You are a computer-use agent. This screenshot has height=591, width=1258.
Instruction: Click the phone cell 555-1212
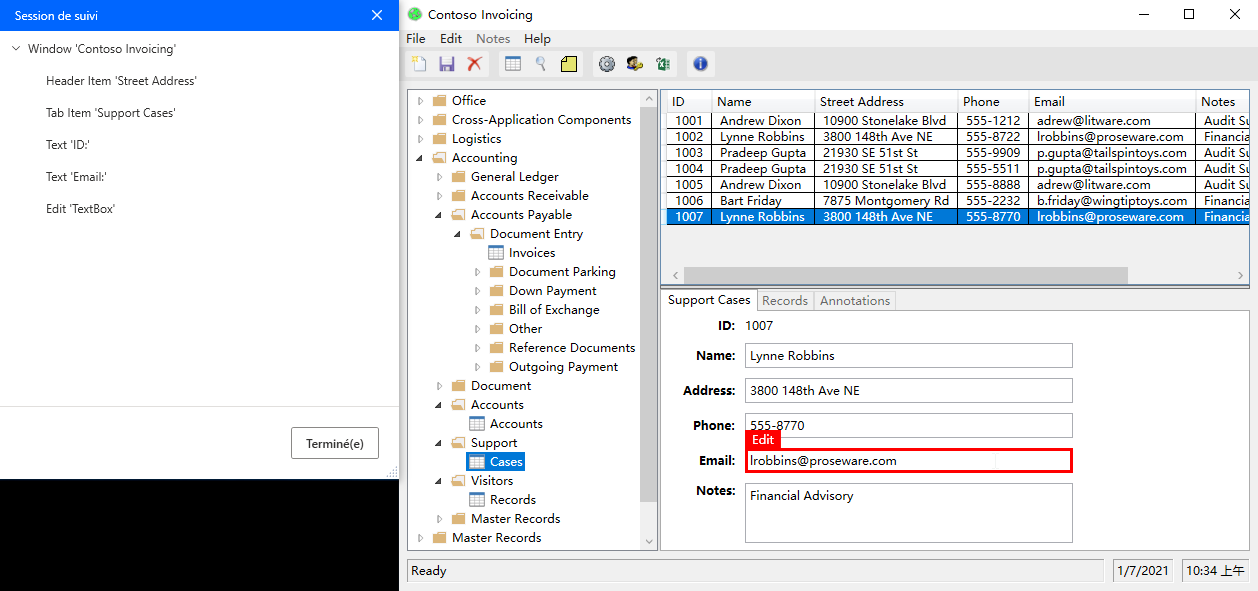992,121
